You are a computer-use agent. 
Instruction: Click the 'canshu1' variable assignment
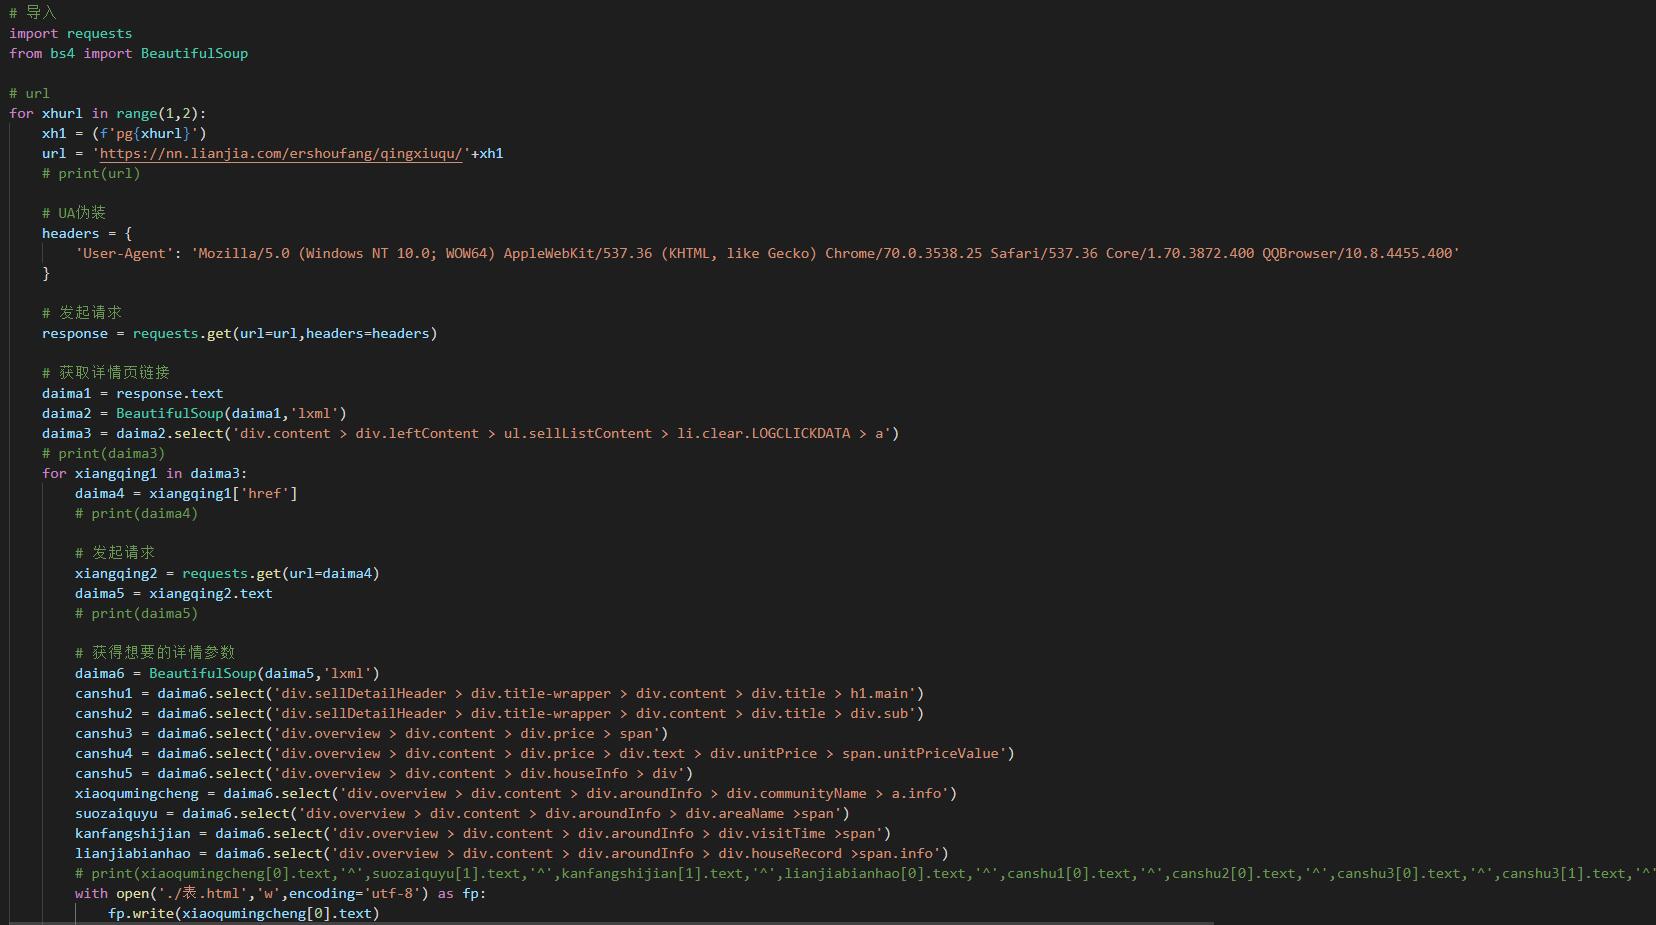pos(103,693)
